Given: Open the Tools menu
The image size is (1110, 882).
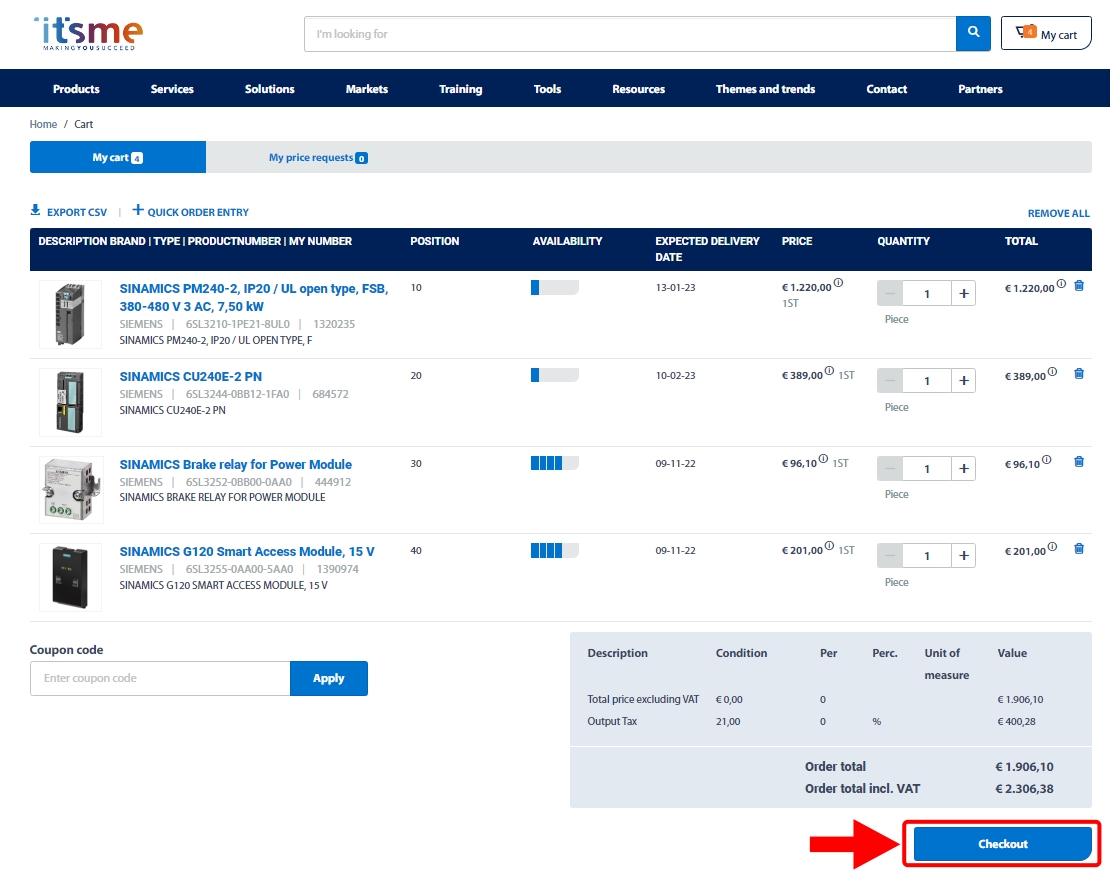Looking at the screenshot, I should (x=547, y=89).
